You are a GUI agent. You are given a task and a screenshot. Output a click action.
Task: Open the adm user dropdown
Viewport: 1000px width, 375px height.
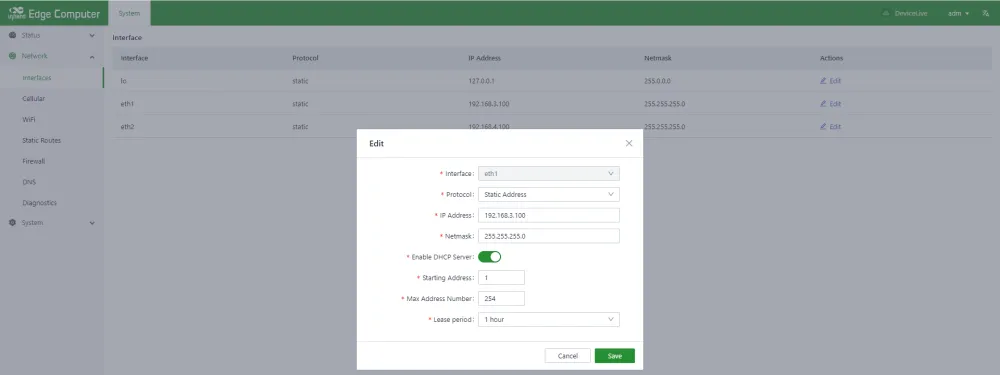click(959, 13)
